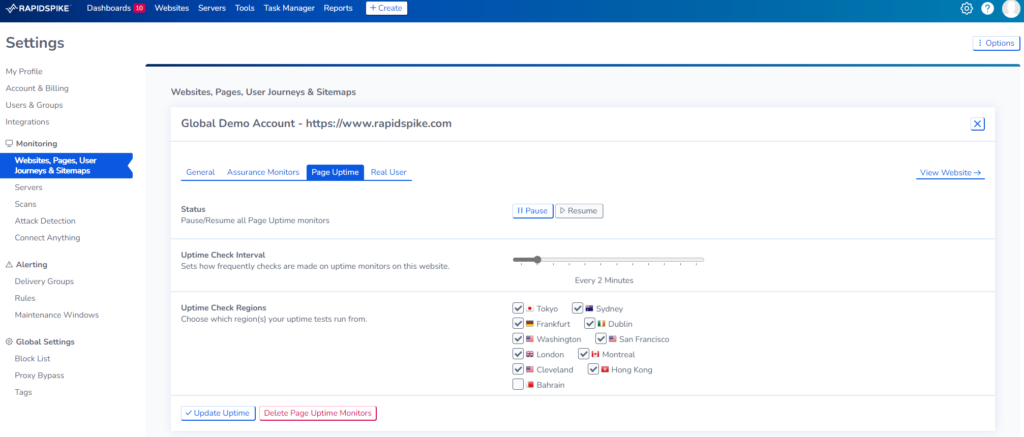This screenshot has width=1024, height=437.
Task: Open alerting Rules
Action: click(x=25, y=298)
